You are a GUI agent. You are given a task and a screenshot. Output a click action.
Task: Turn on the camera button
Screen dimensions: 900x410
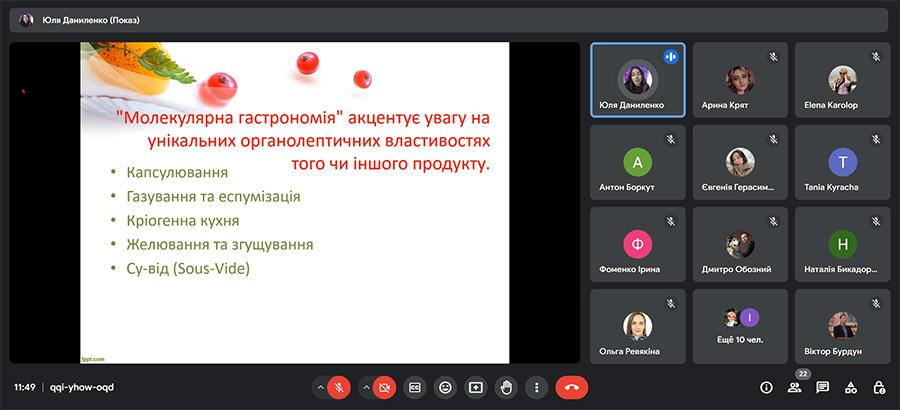(x=384, y=388)
